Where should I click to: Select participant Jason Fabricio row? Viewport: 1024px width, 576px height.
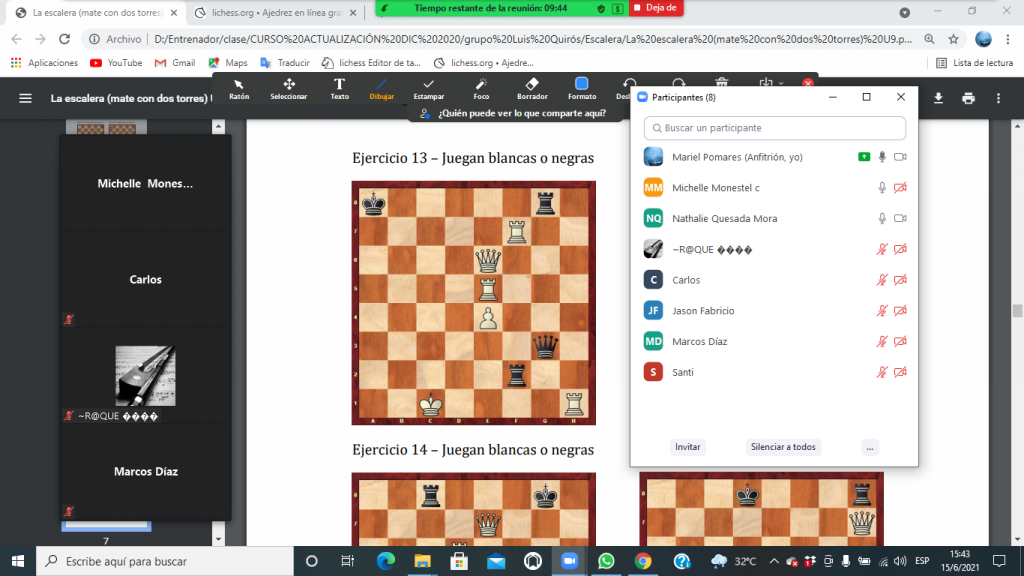pyautogui.click(x=775, y=310)
